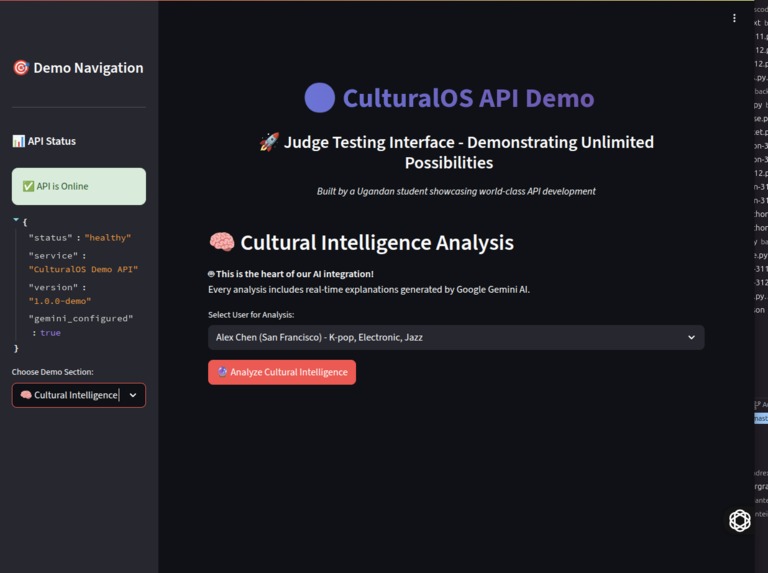Click the Google Gemini AI explanation sentence
Image resolution: width=768 pixels, height=573 pixels.
point(369,289)
